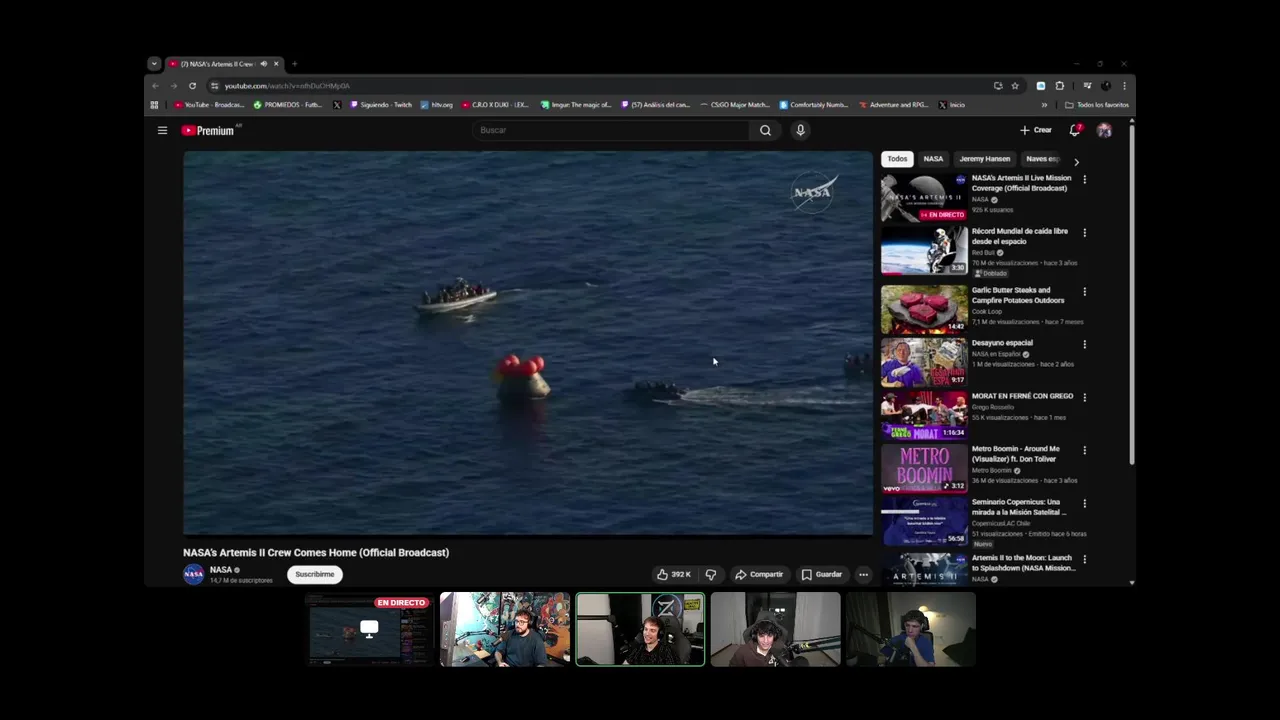Open the Récord Mundial de caída libre thumbnail
Viewport: 1280px width, 720px height.
tap(924, 250)
